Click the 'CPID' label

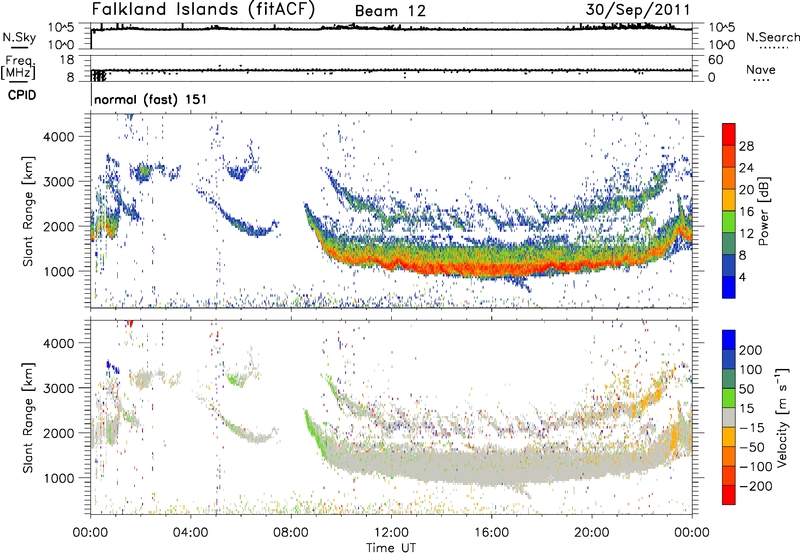pyautogui.click(x=22, y=95)
